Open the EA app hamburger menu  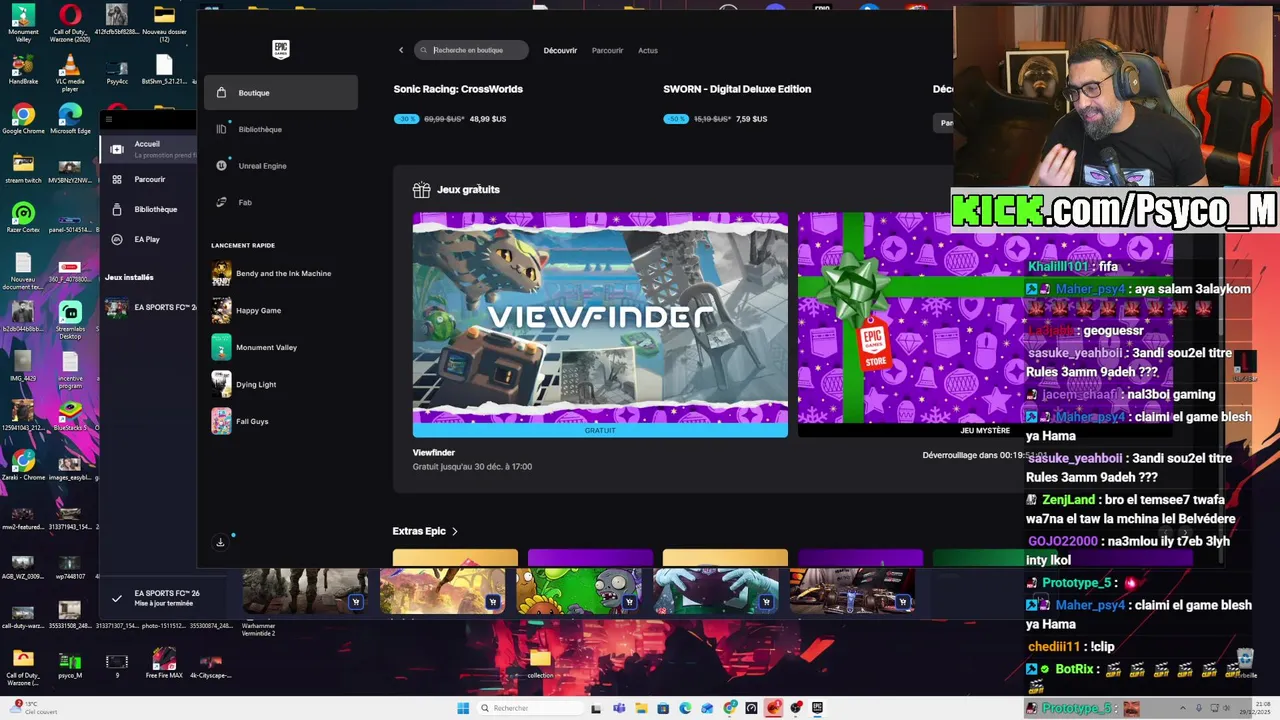(109, 119)
